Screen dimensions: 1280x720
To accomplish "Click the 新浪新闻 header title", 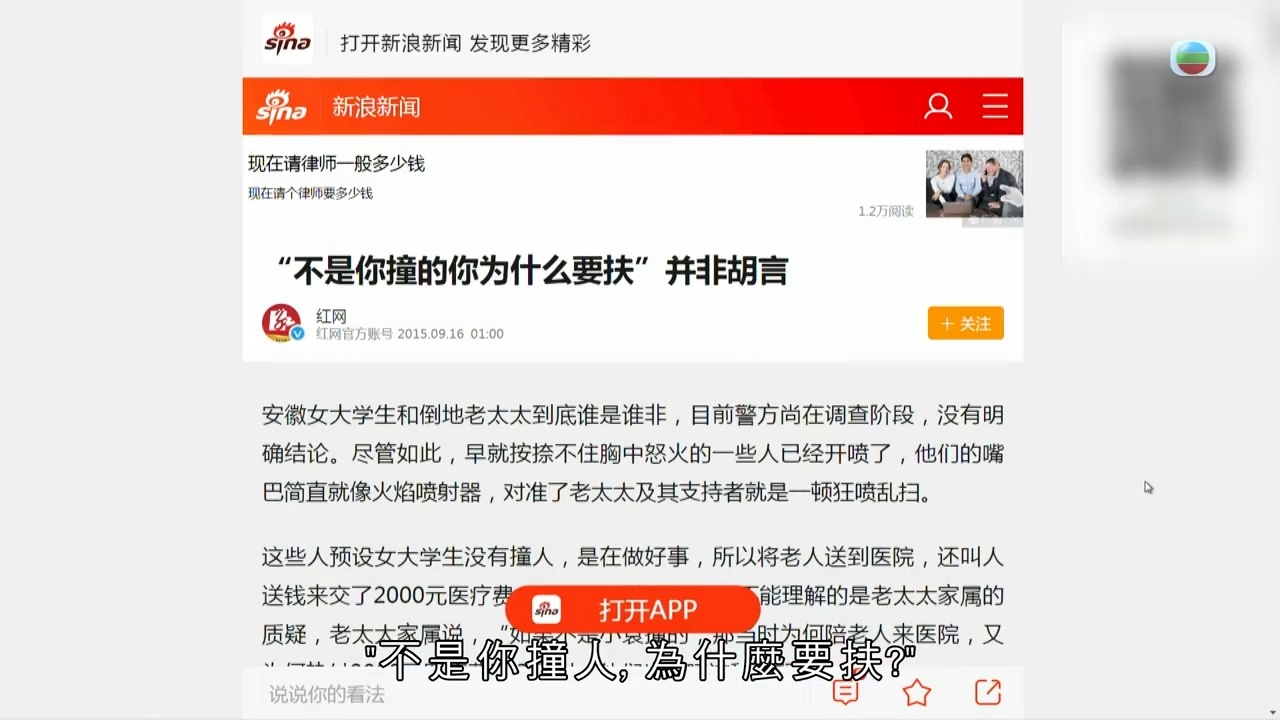I will (x=376, y=107).
